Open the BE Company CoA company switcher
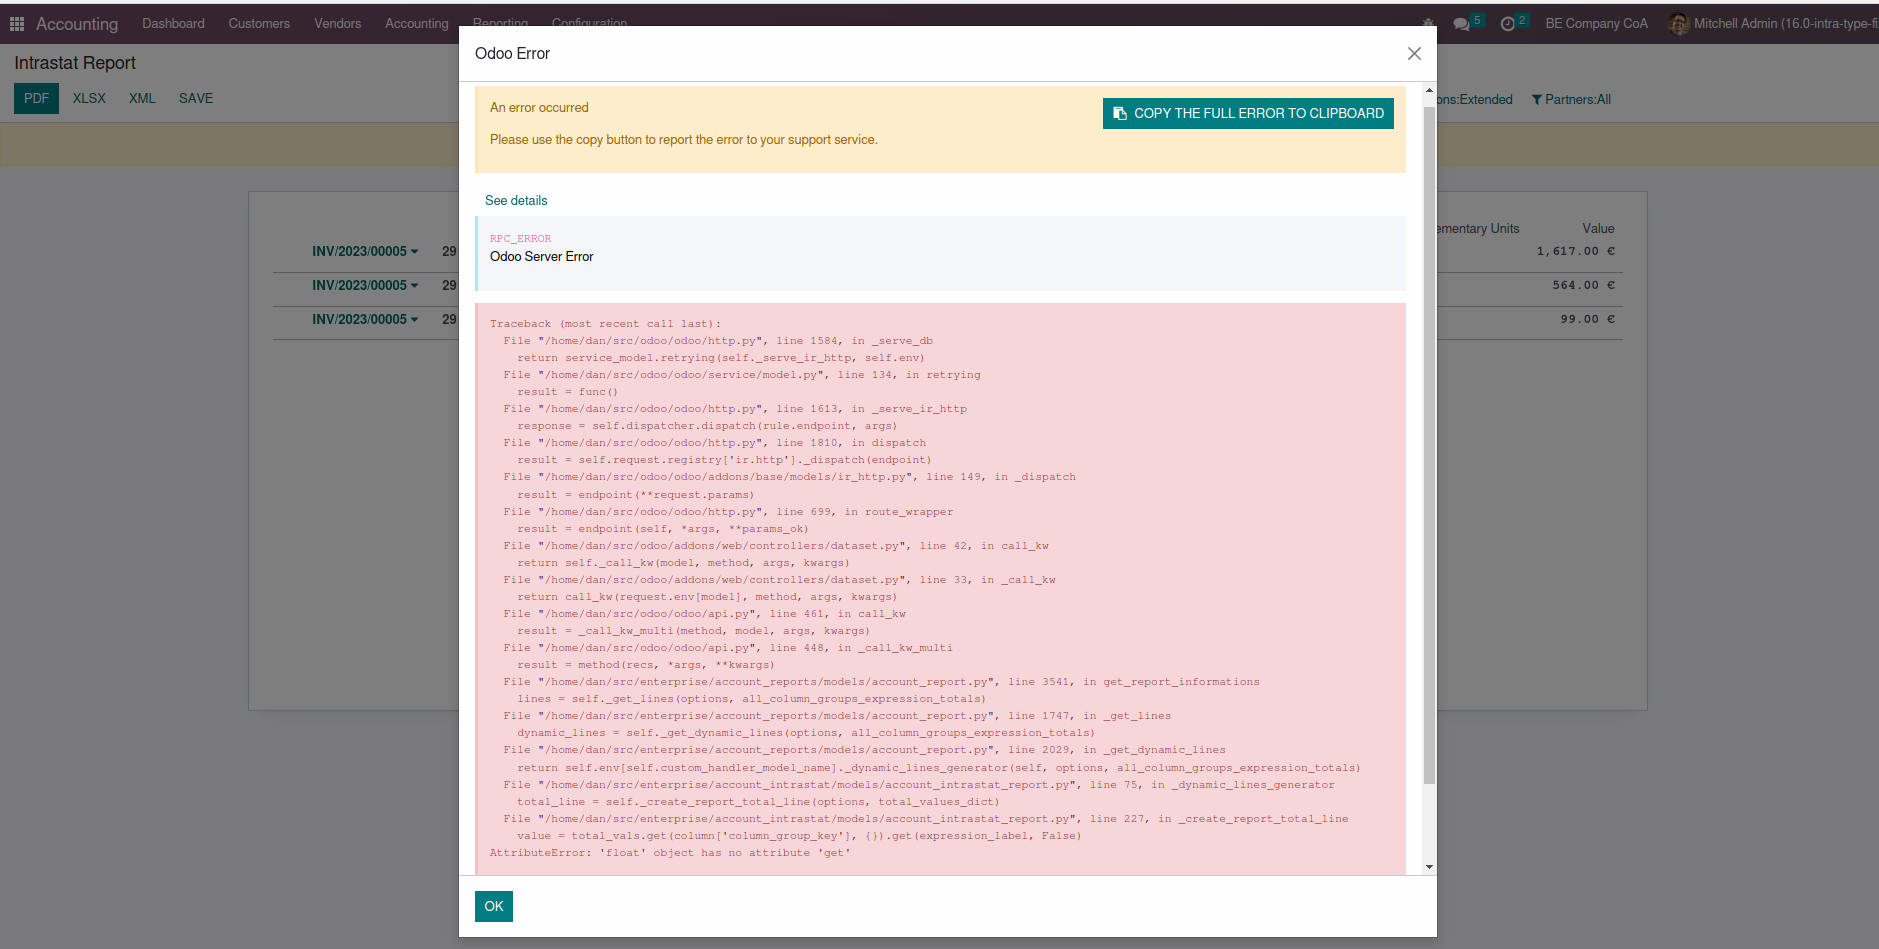The image size is (1879, 949). pos(1596,24)
